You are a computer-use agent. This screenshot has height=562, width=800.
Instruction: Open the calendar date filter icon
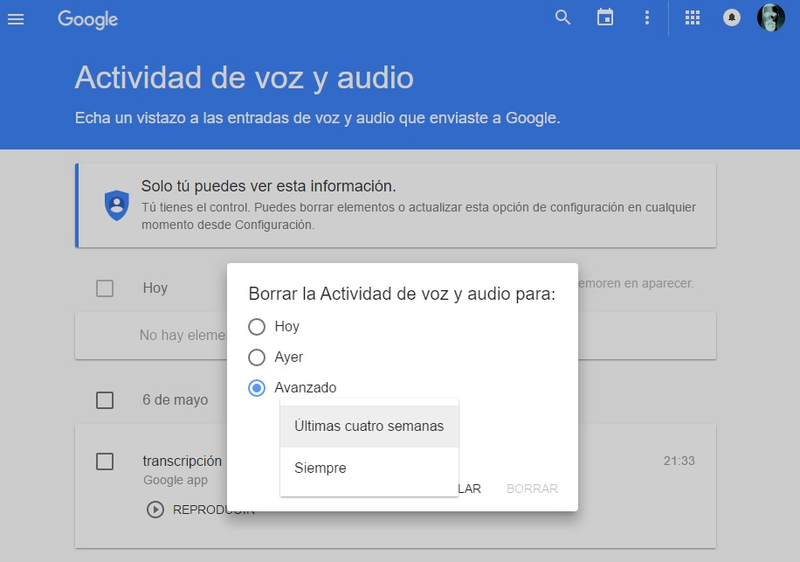[605, 17]
